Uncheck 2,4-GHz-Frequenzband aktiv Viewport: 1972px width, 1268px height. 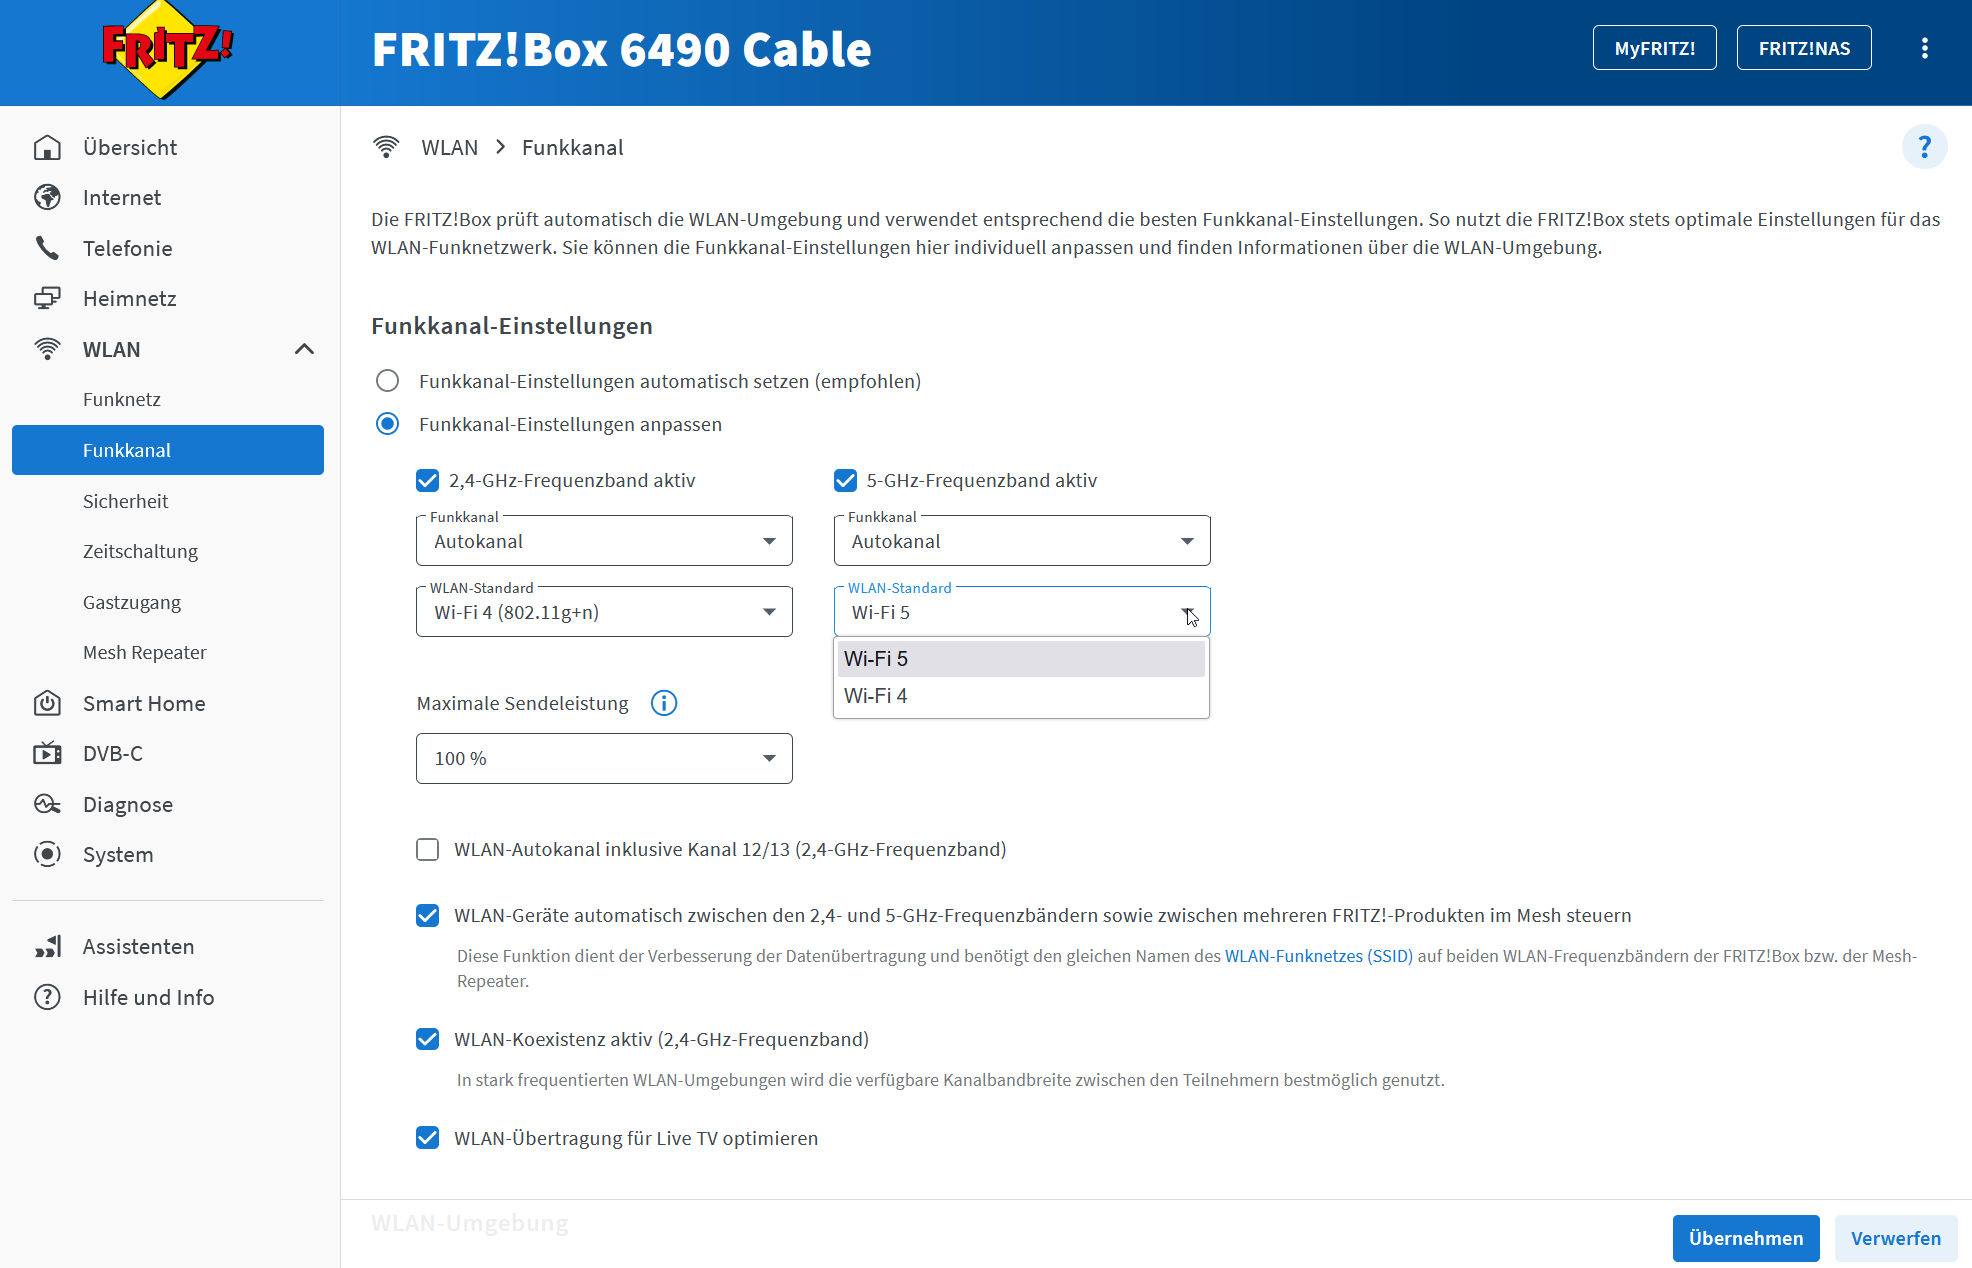(x=428, y=480)
